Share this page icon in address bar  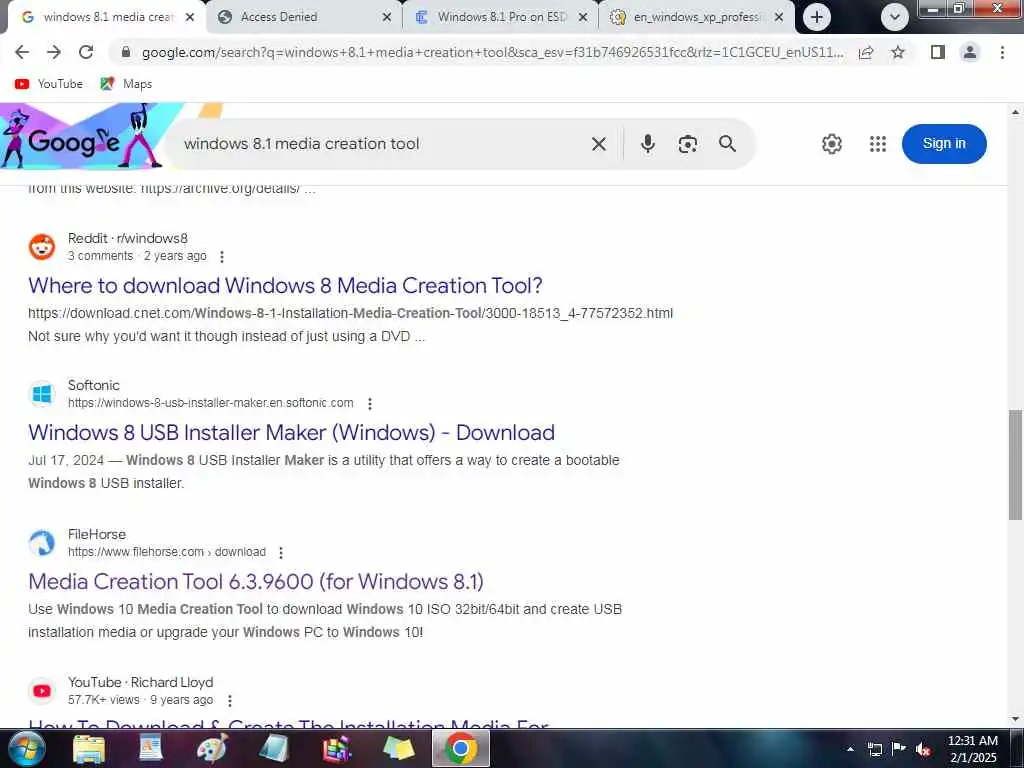tap(866, 53)
